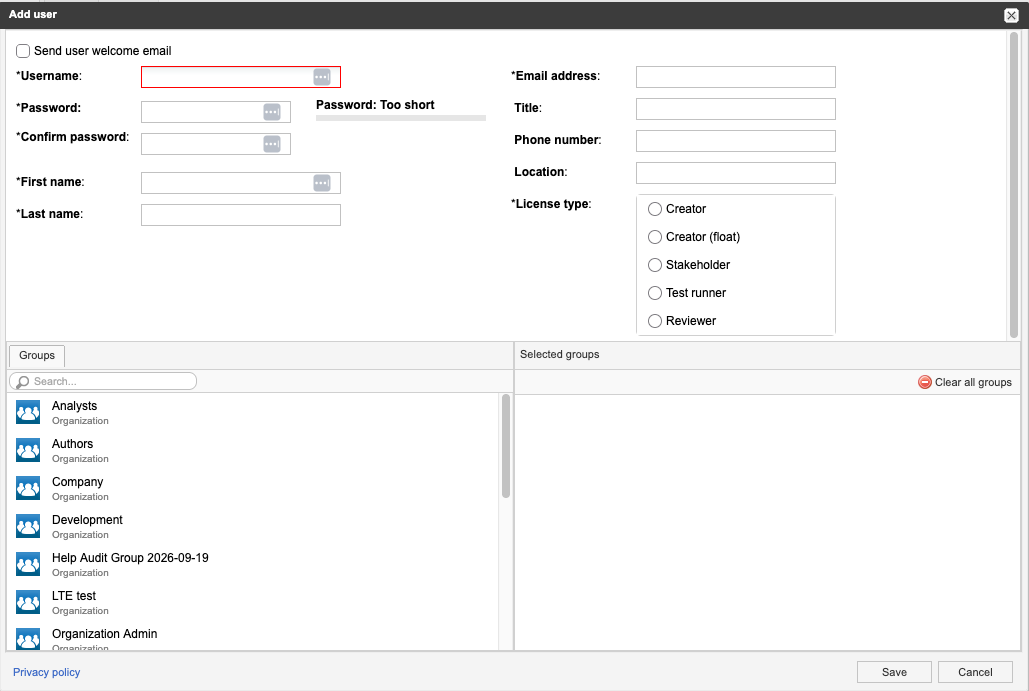This screenshot has width=1029, height=691.
Task: Click autofill icon in Confirm password field
Action: pos(272,144)
